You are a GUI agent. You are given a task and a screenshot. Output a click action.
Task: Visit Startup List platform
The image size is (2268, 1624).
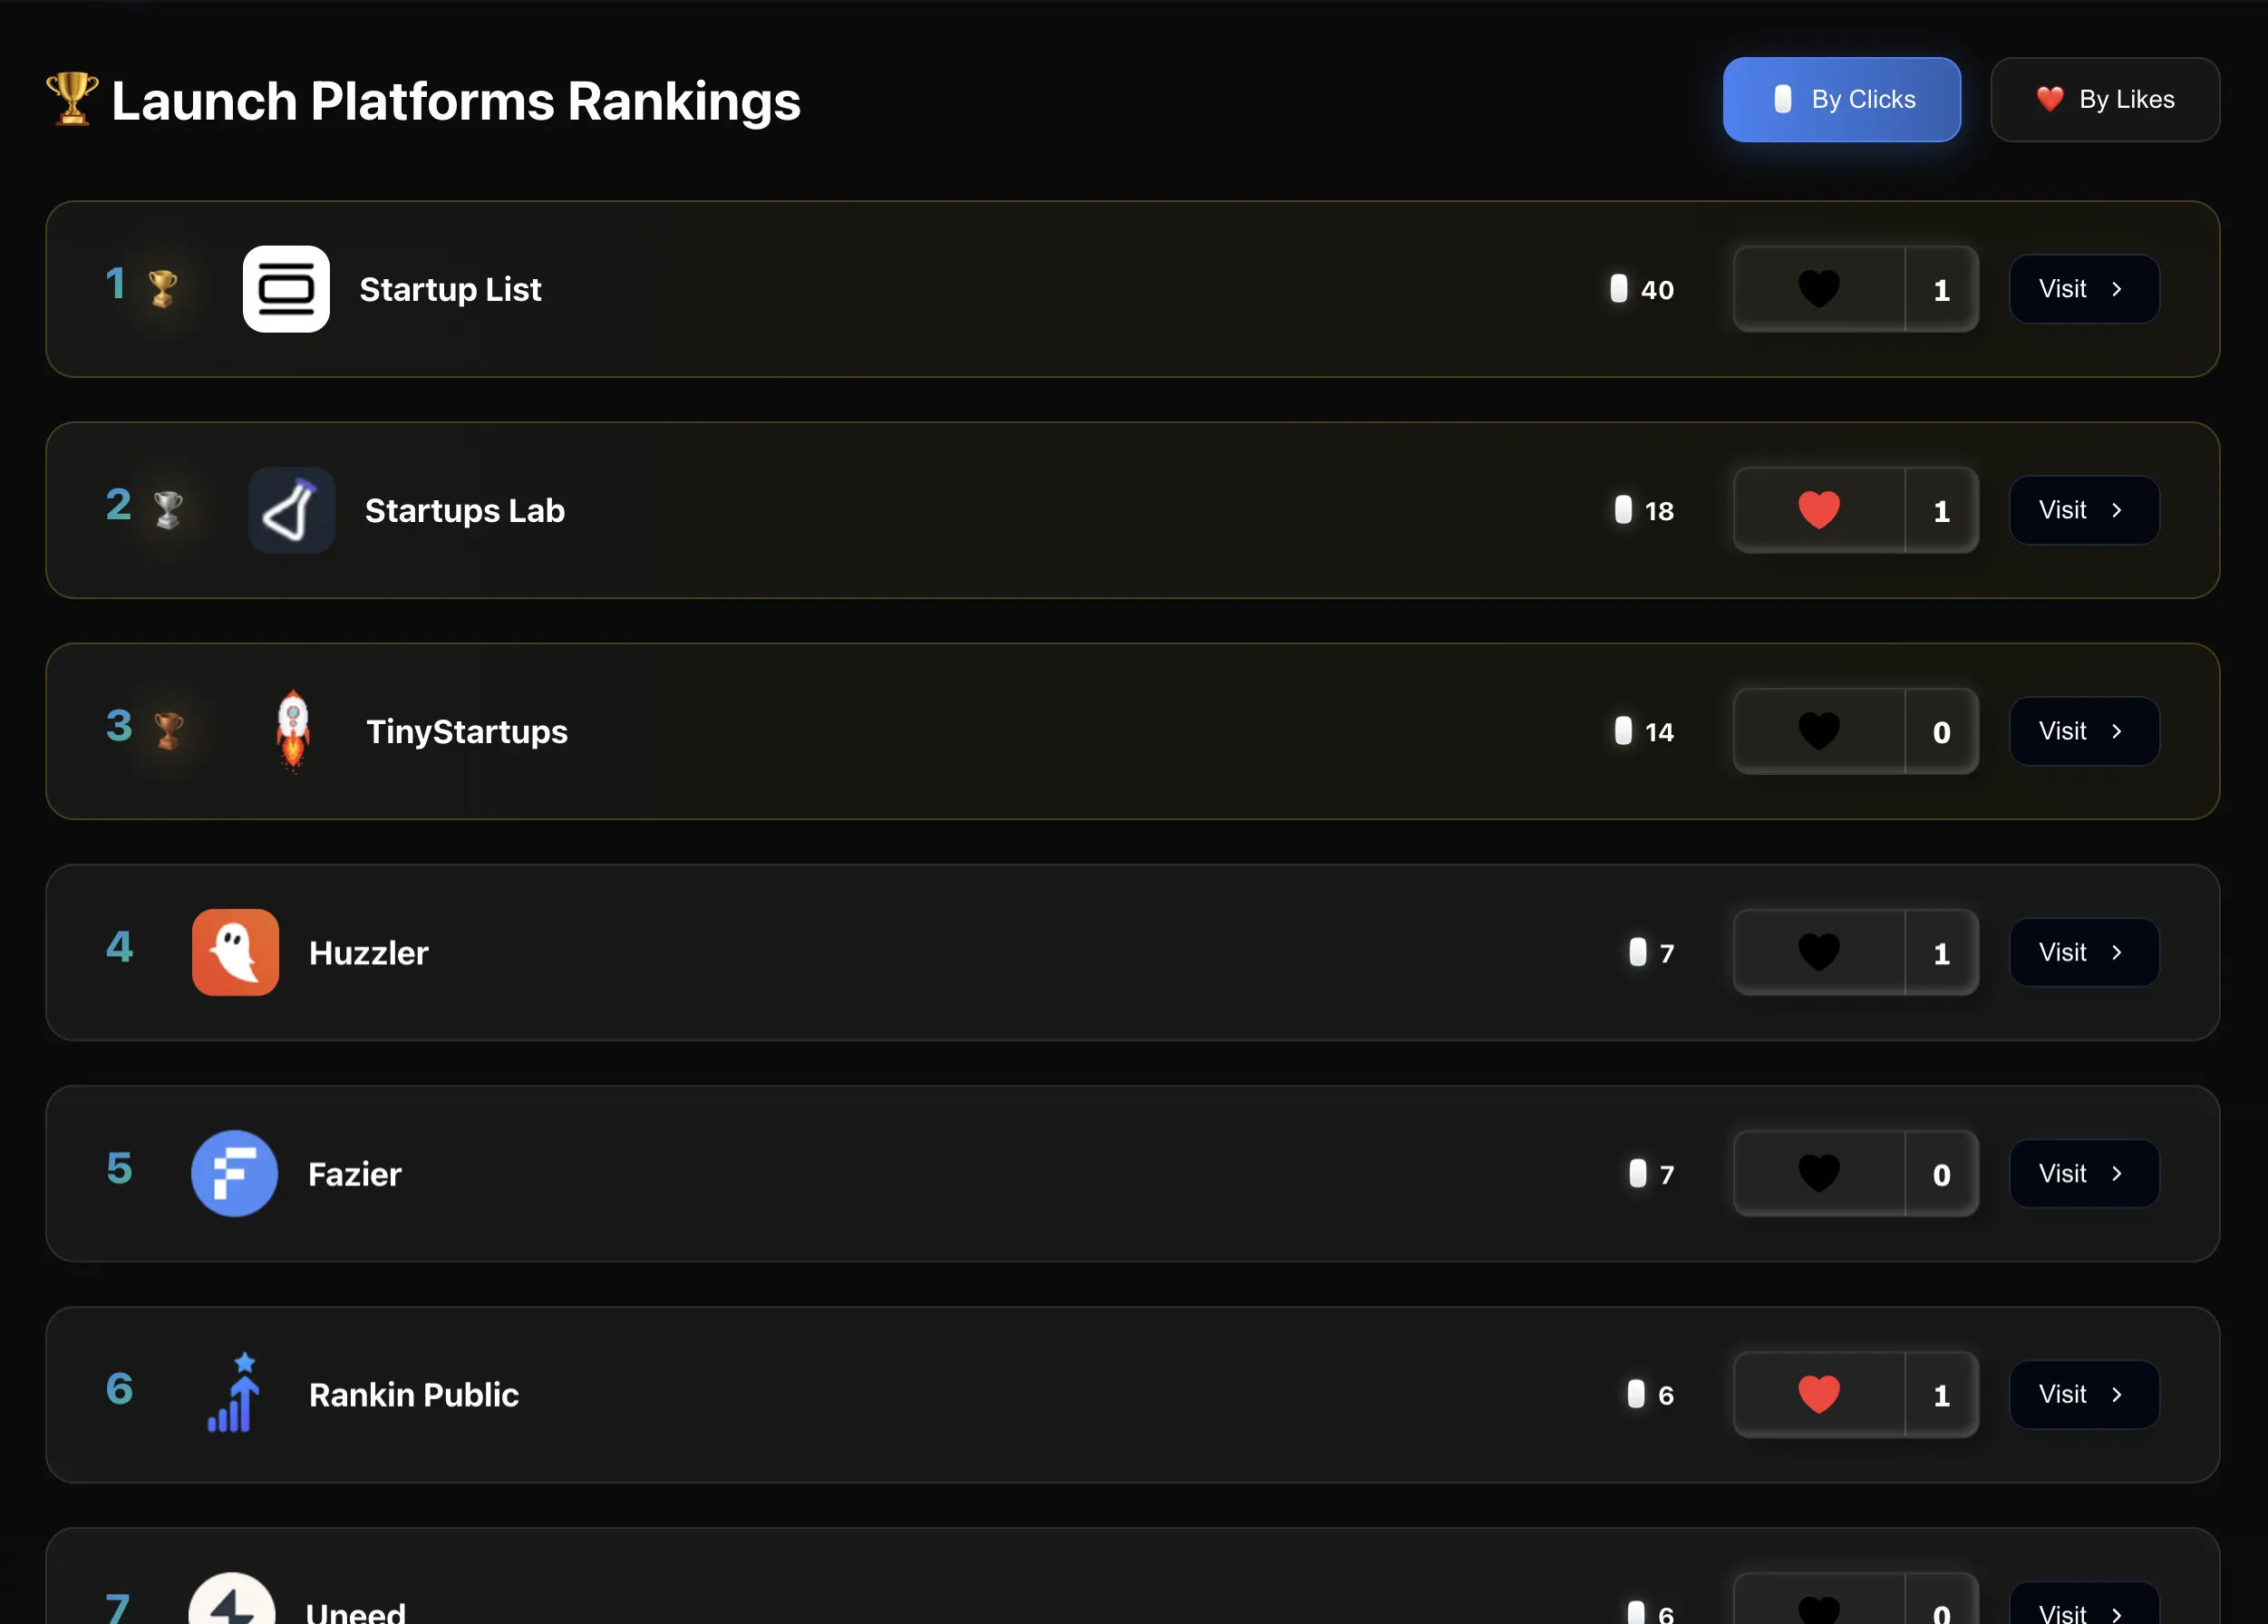2084,289
